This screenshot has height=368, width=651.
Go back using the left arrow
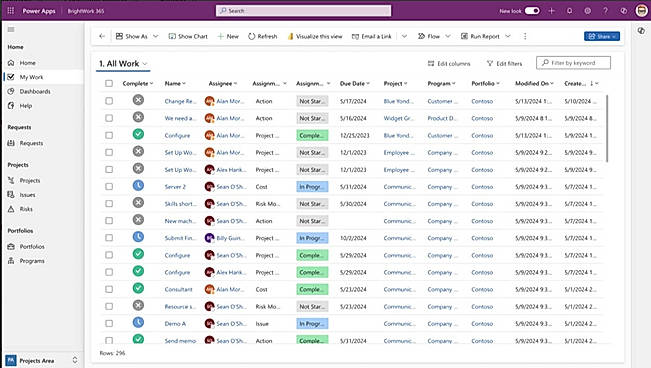[x=102, y=36]
